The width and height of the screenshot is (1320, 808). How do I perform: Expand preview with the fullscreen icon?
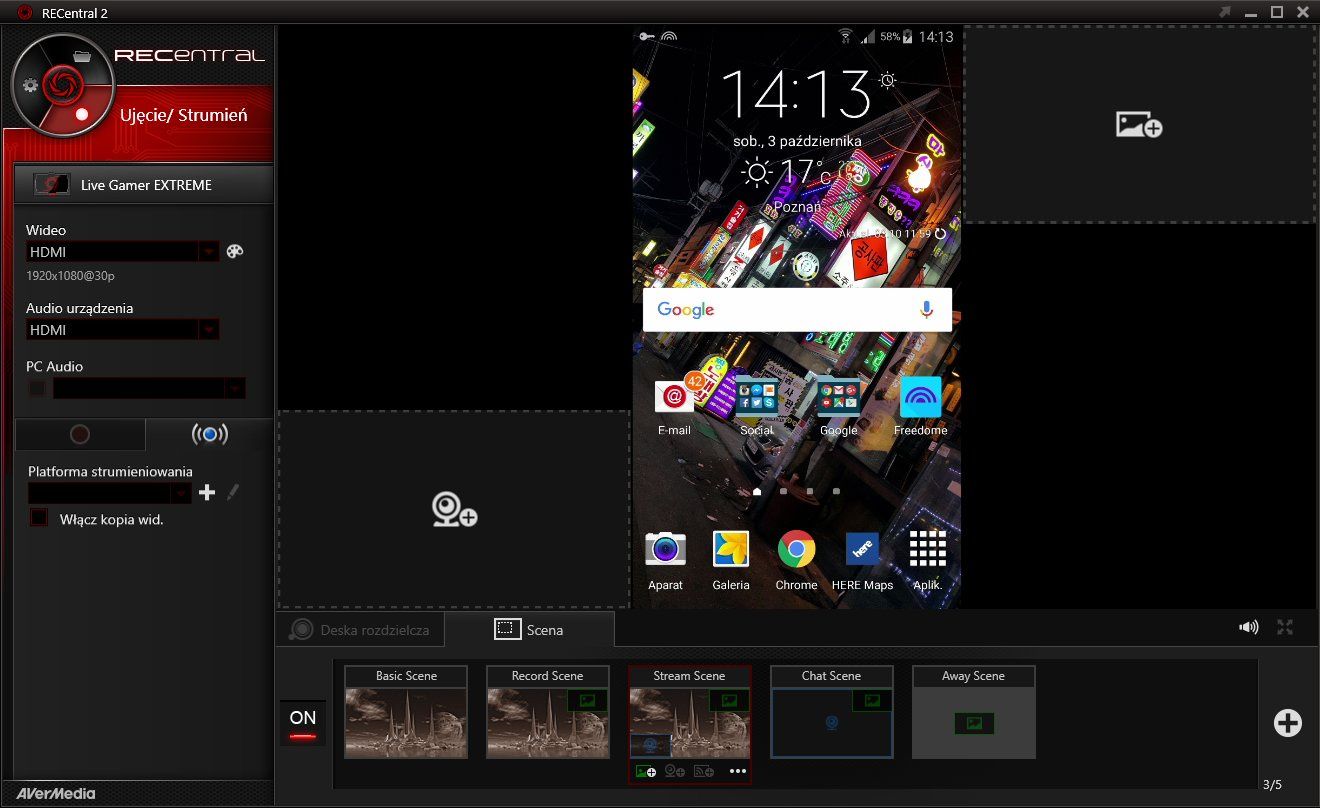pyautogui.click(x=1285, y=627)
